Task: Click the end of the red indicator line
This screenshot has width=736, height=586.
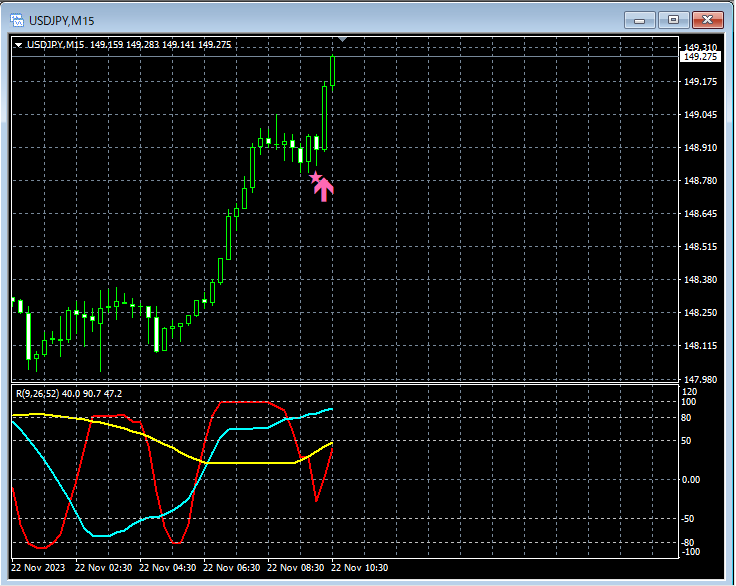Action: [332, 449]
